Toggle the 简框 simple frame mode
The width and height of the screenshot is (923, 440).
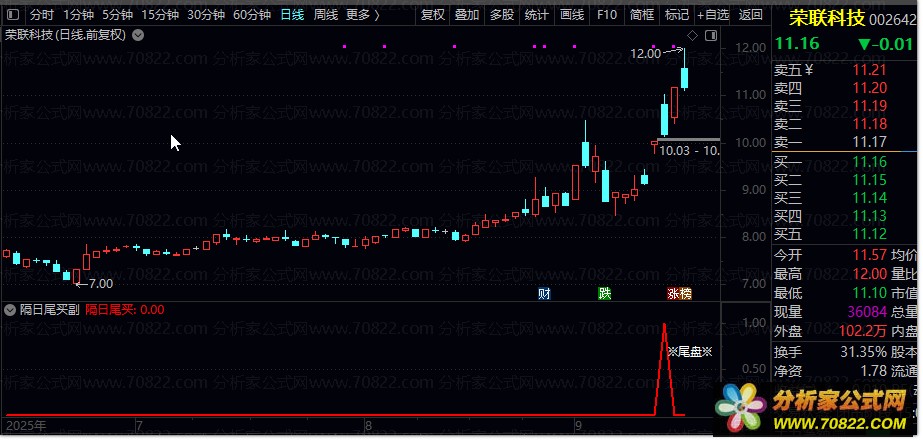(x=642, y=15)
